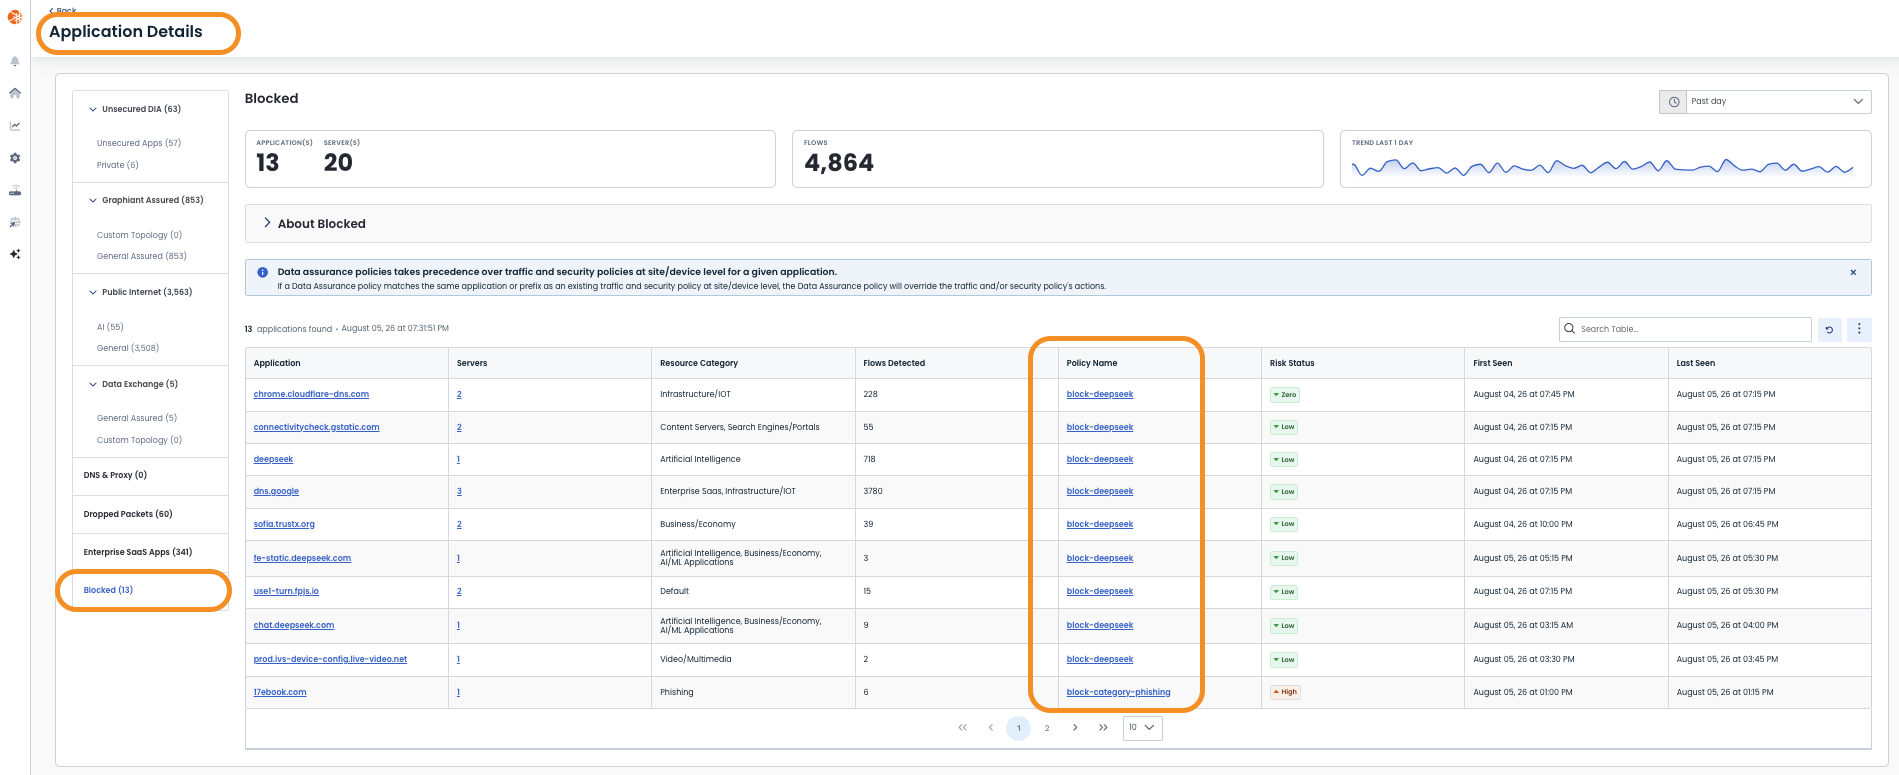Open the router device icon in sidebar
Screen dimensions: 1899x775
(x=15, y=190)
